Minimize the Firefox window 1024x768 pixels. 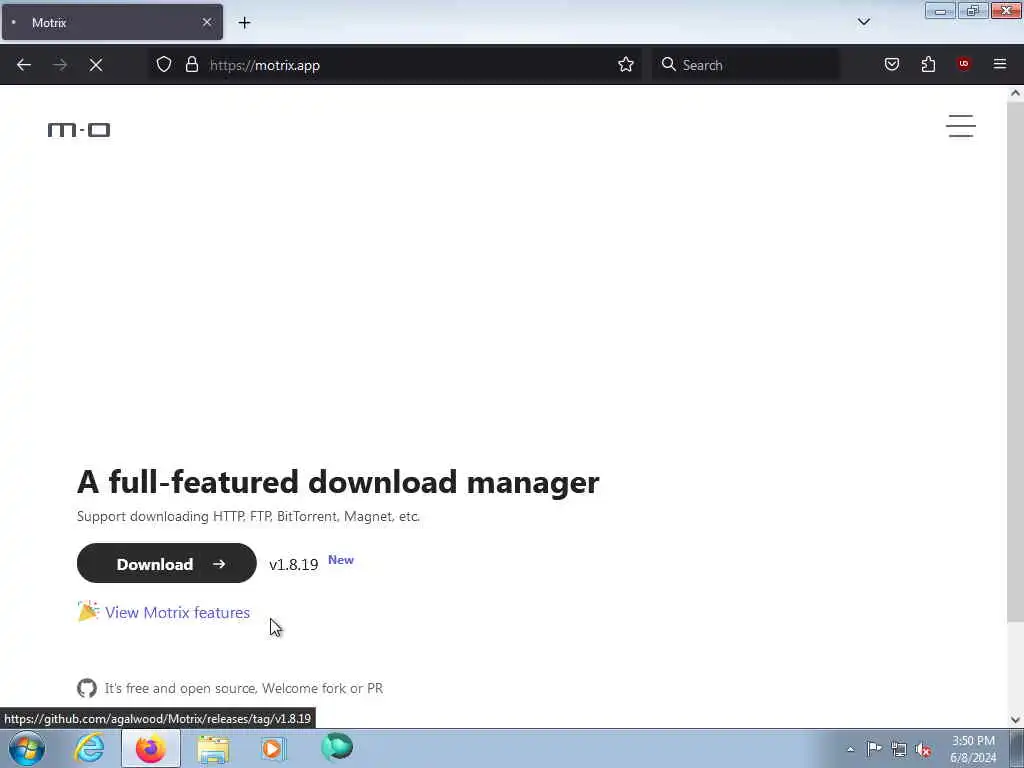[x=940, y=10]
